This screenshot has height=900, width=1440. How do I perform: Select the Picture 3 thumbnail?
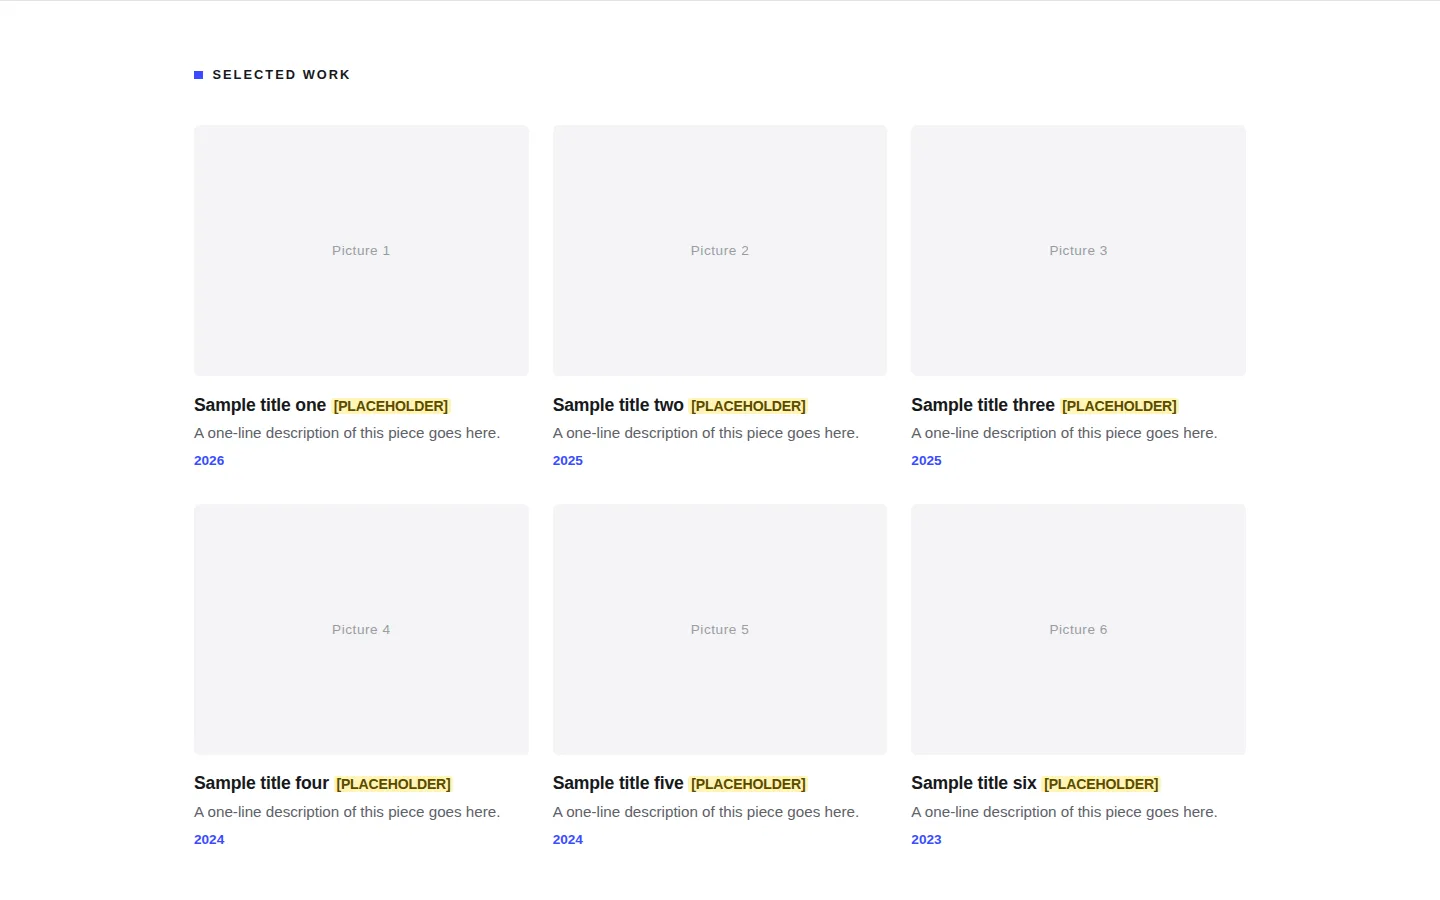pyautogui.click(x=1078, y=250)
